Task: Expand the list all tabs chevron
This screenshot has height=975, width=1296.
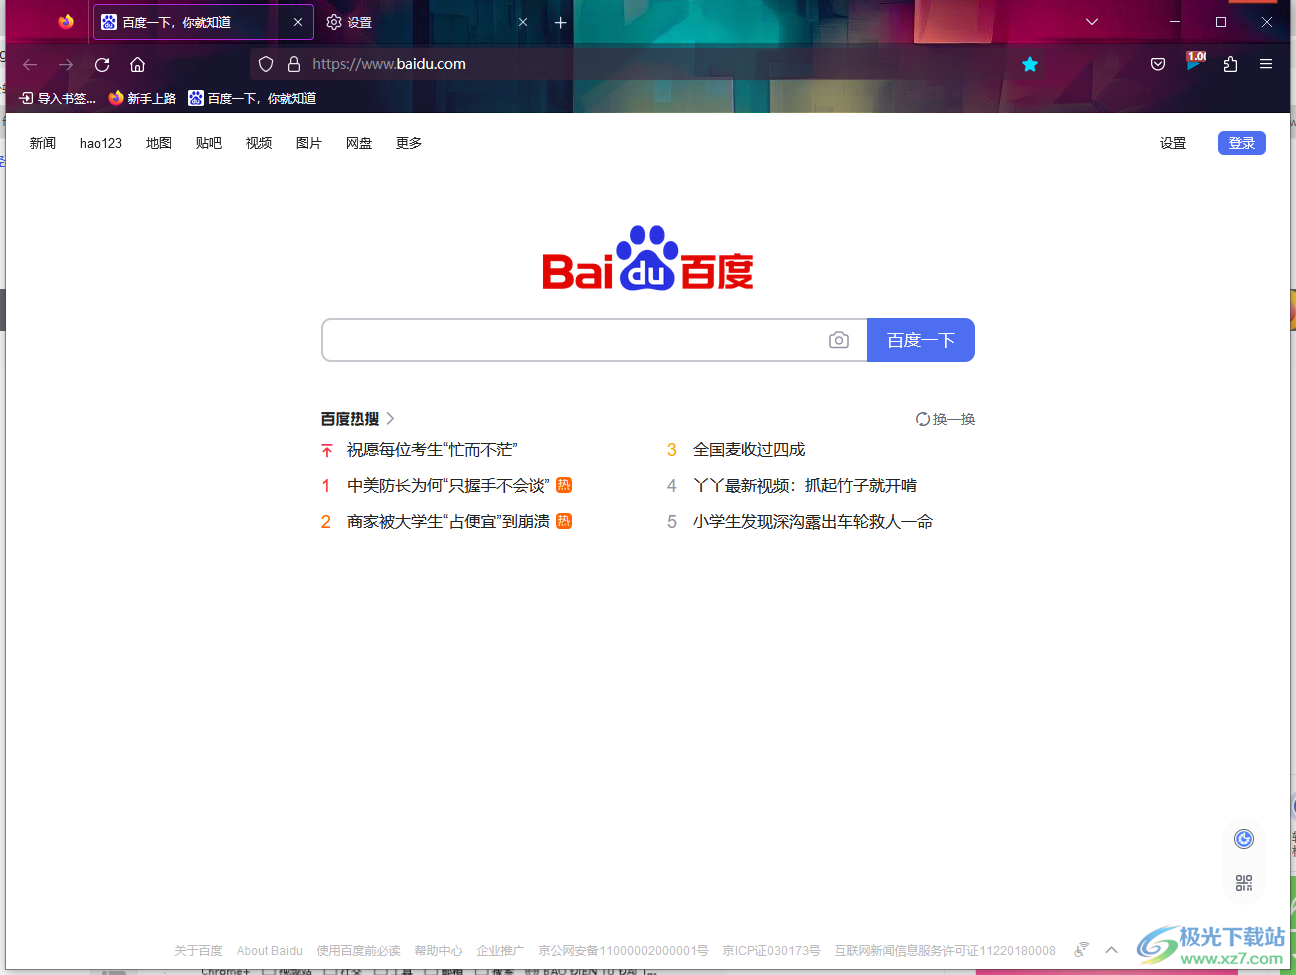Action: (1092, 22)
